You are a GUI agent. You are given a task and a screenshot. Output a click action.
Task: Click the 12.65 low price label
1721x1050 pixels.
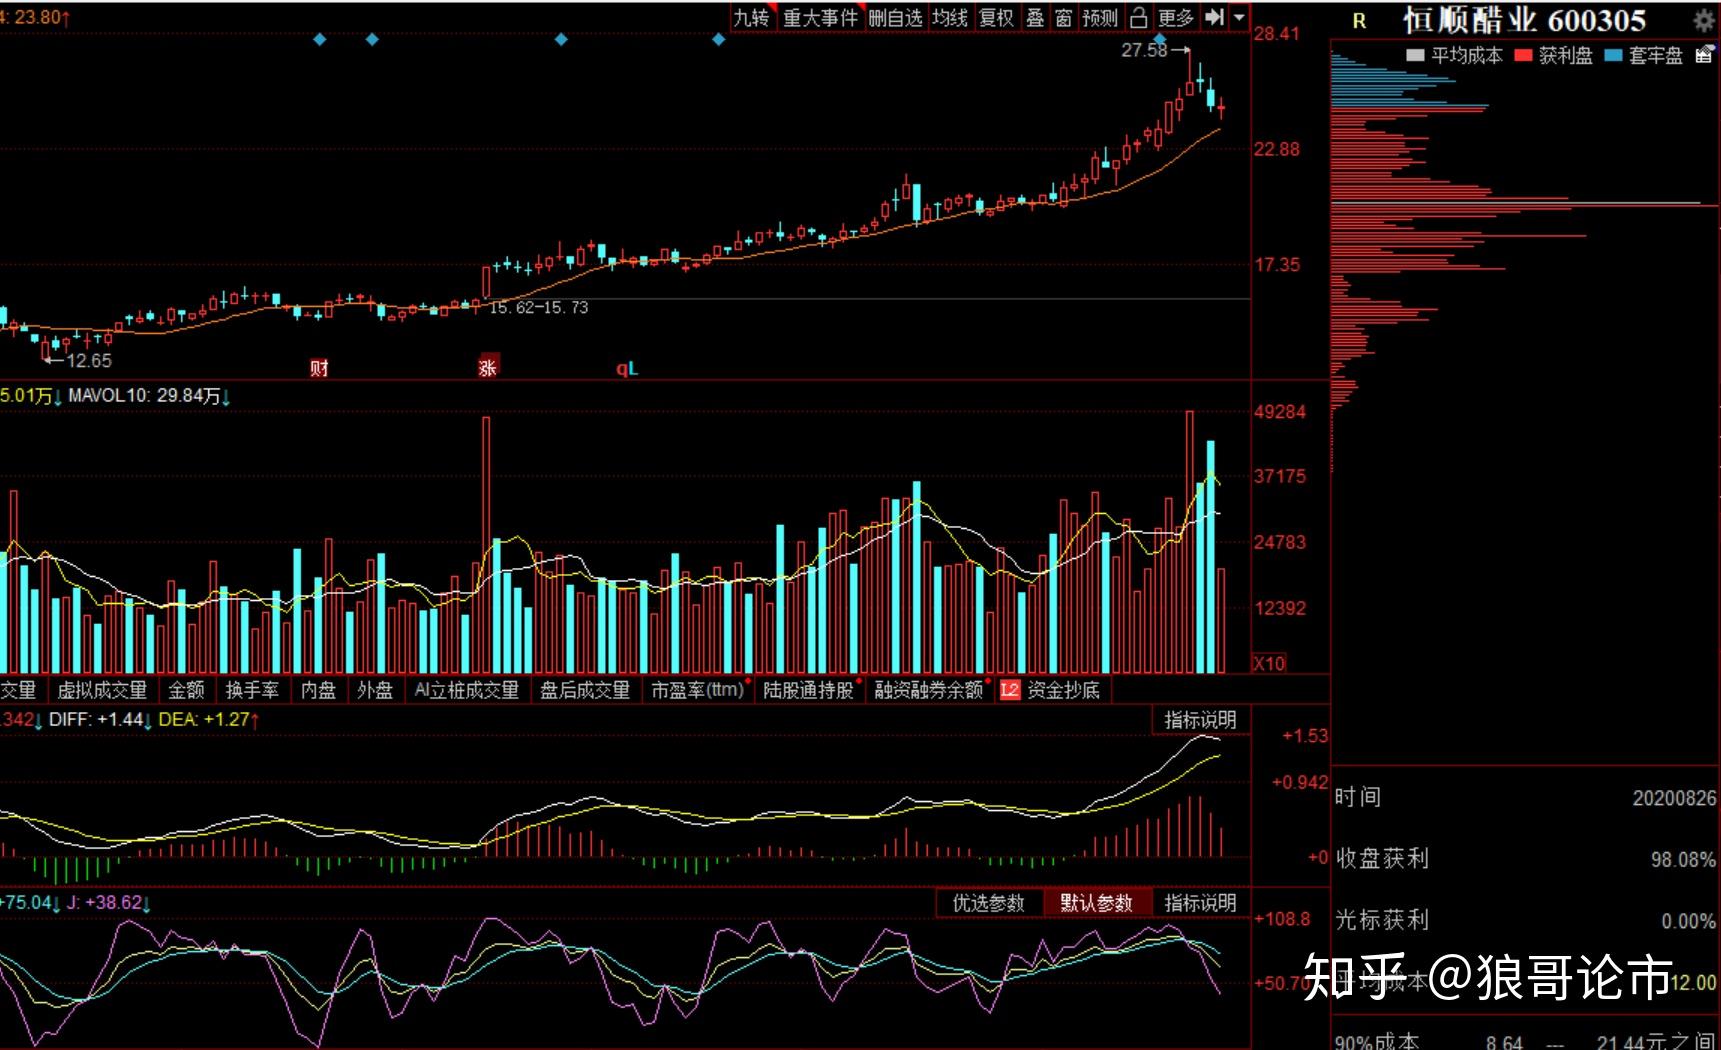pos(89,361)
